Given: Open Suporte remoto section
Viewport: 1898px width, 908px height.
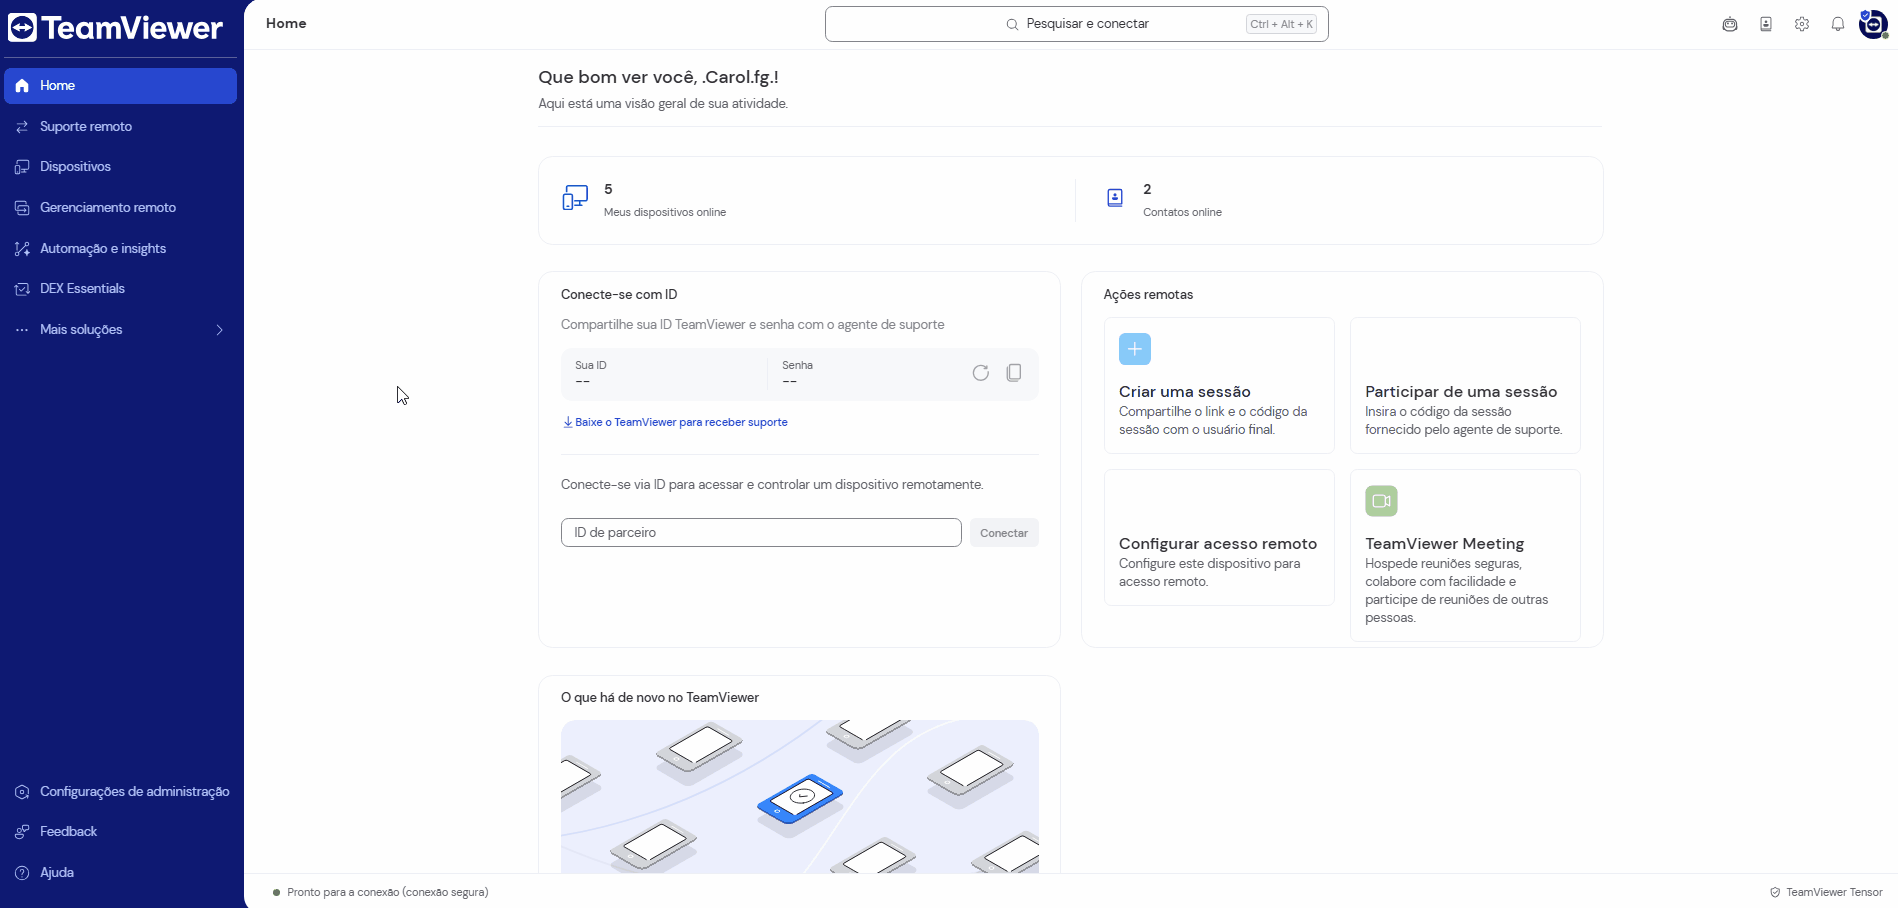Looking at the screenshot, I should (120, 127).
